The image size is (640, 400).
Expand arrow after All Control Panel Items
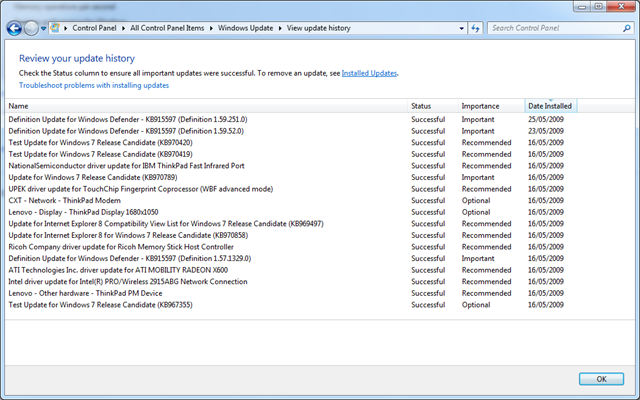click(x=211, y=28)
